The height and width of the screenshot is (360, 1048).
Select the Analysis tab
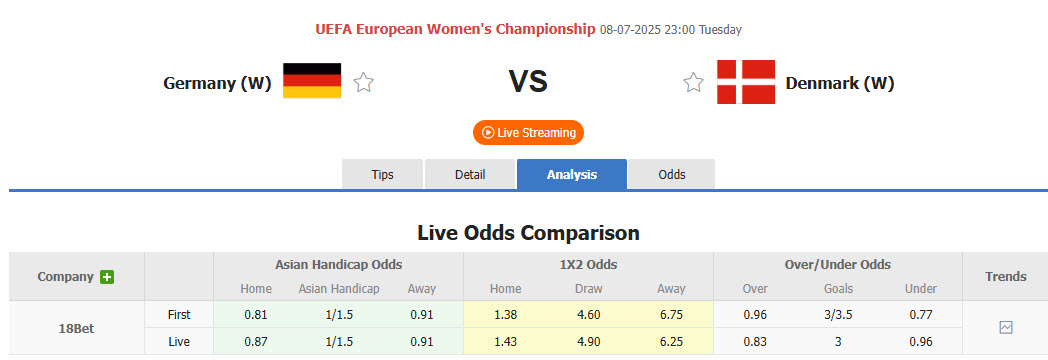click(x=572, y=174)
